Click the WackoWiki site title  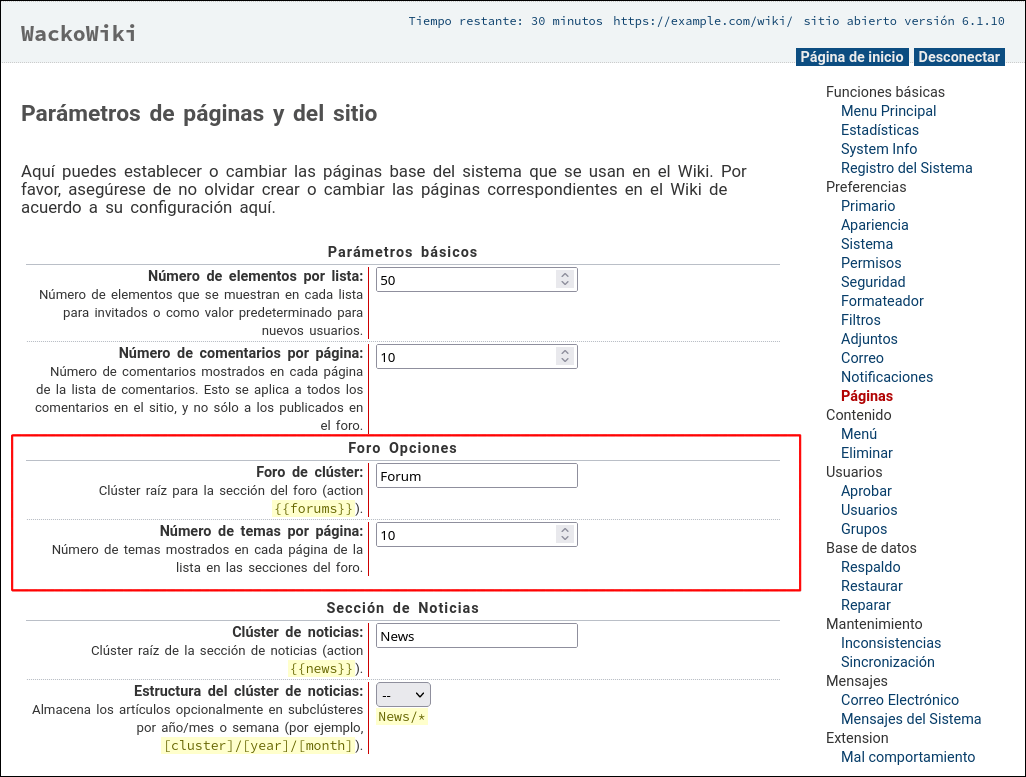pos(79,34)
